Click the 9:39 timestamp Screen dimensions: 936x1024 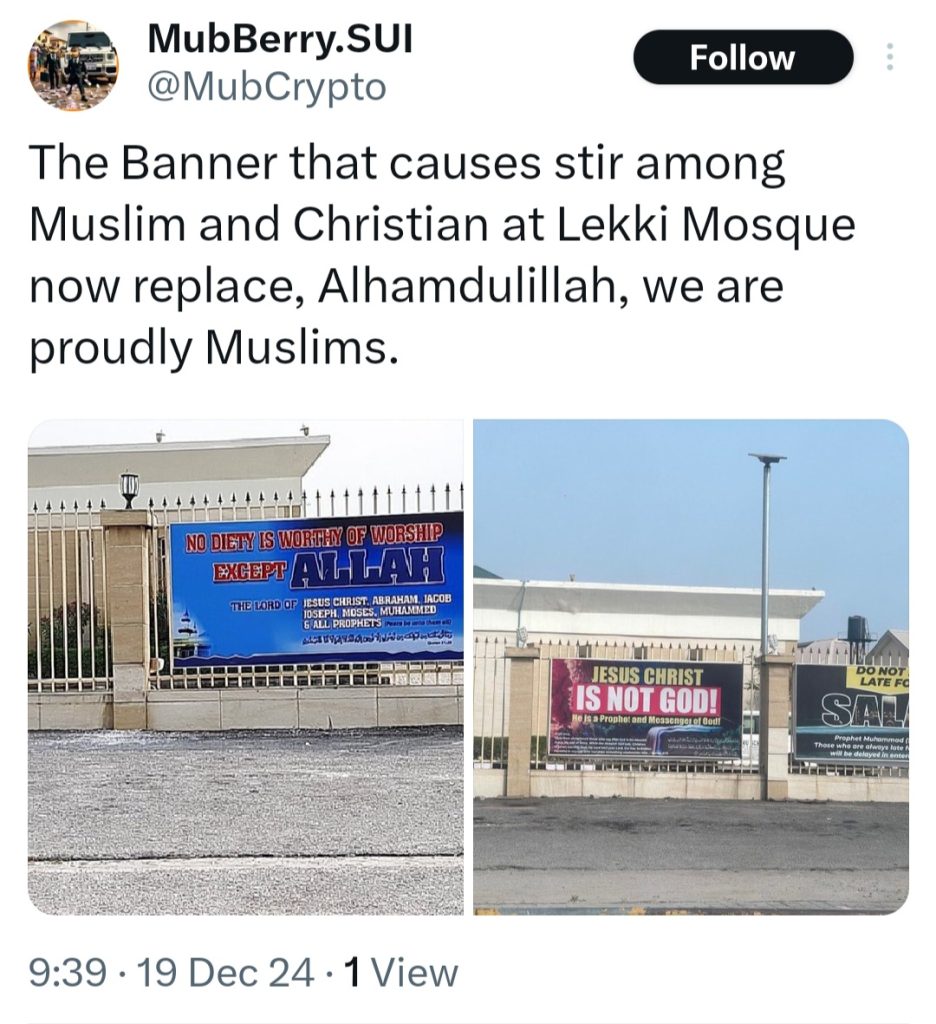click(x=63, y=972)
